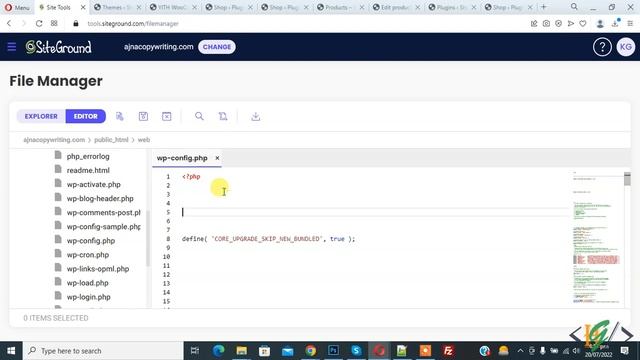Open Opera speed dial grid icon
This screenshot has height=360, width=640.
click(54, 24)
